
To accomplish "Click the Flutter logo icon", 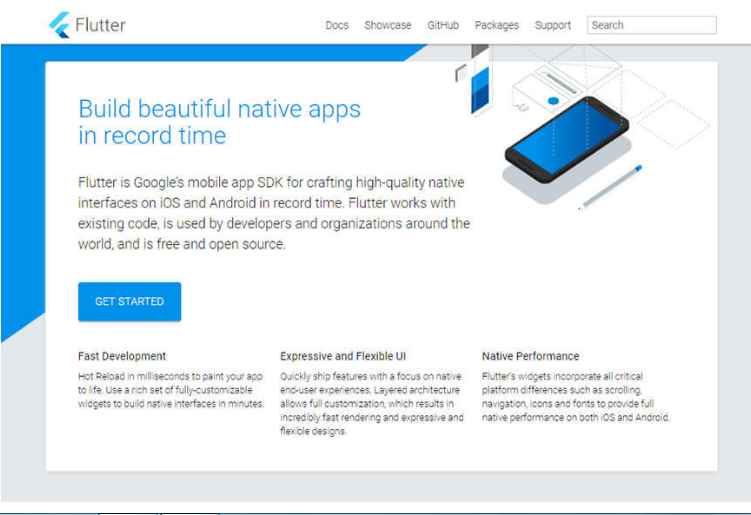I will pyautogui.click(x=59, y=25).
